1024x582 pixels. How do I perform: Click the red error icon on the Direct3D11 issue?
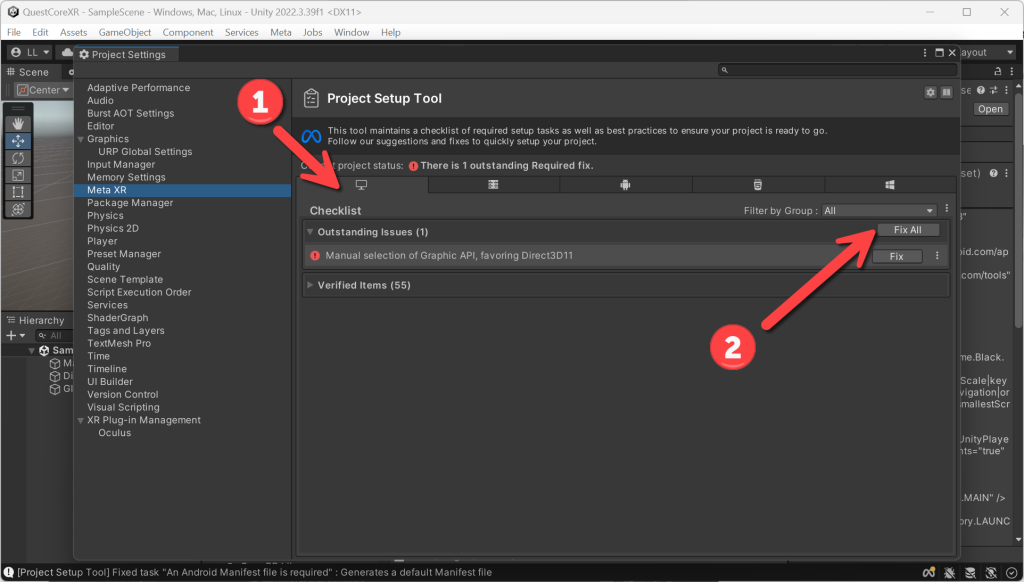315,255
